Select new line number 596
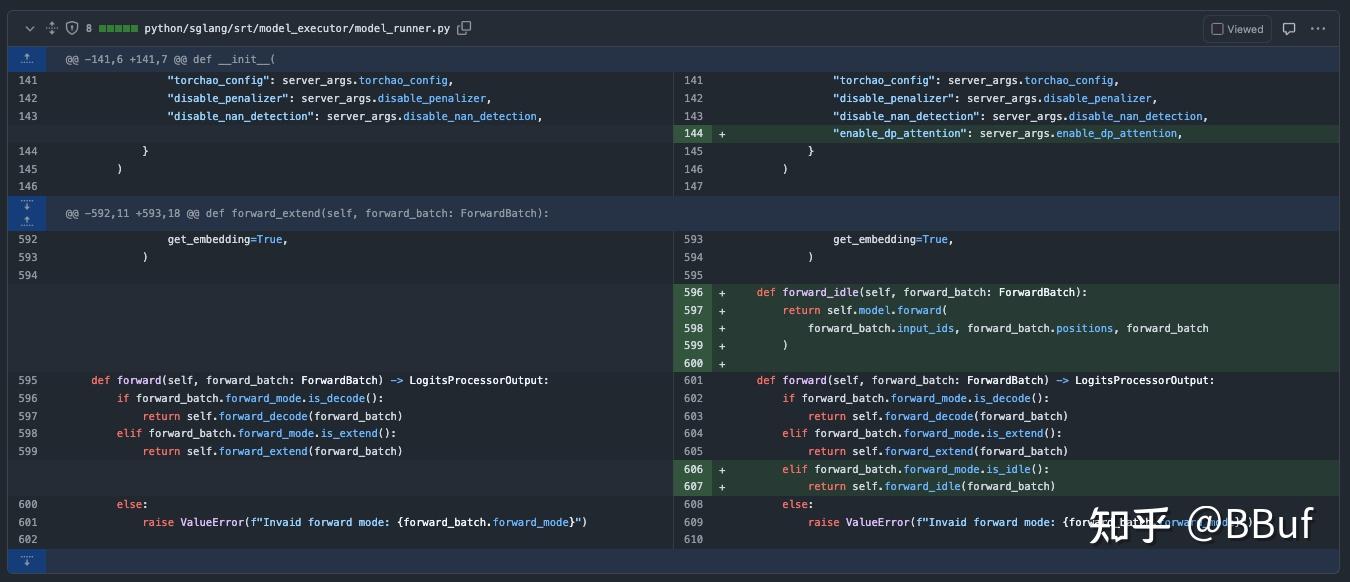1350x582 pixels. pos(693,293)
